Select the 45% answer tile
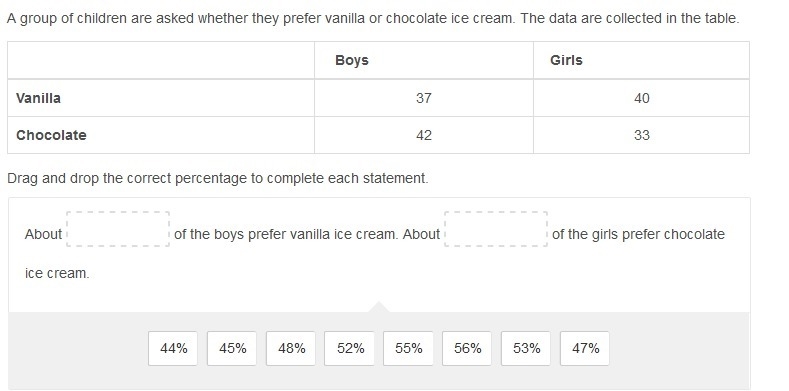This screenshot has width=789, height=391. [x=232, y=348]
